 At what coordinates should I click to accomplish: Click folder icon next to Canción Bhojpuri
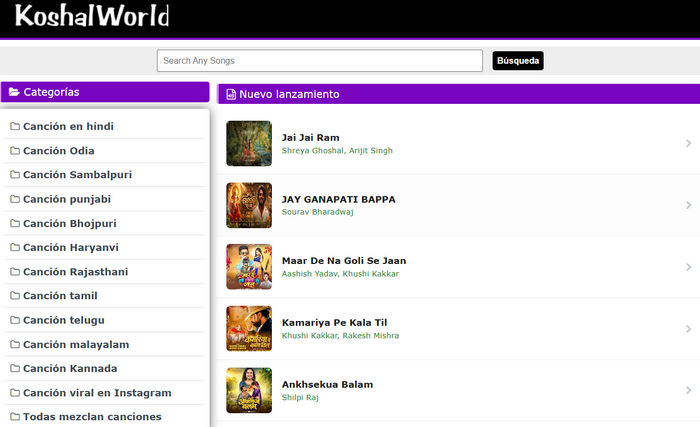[15, 223]
